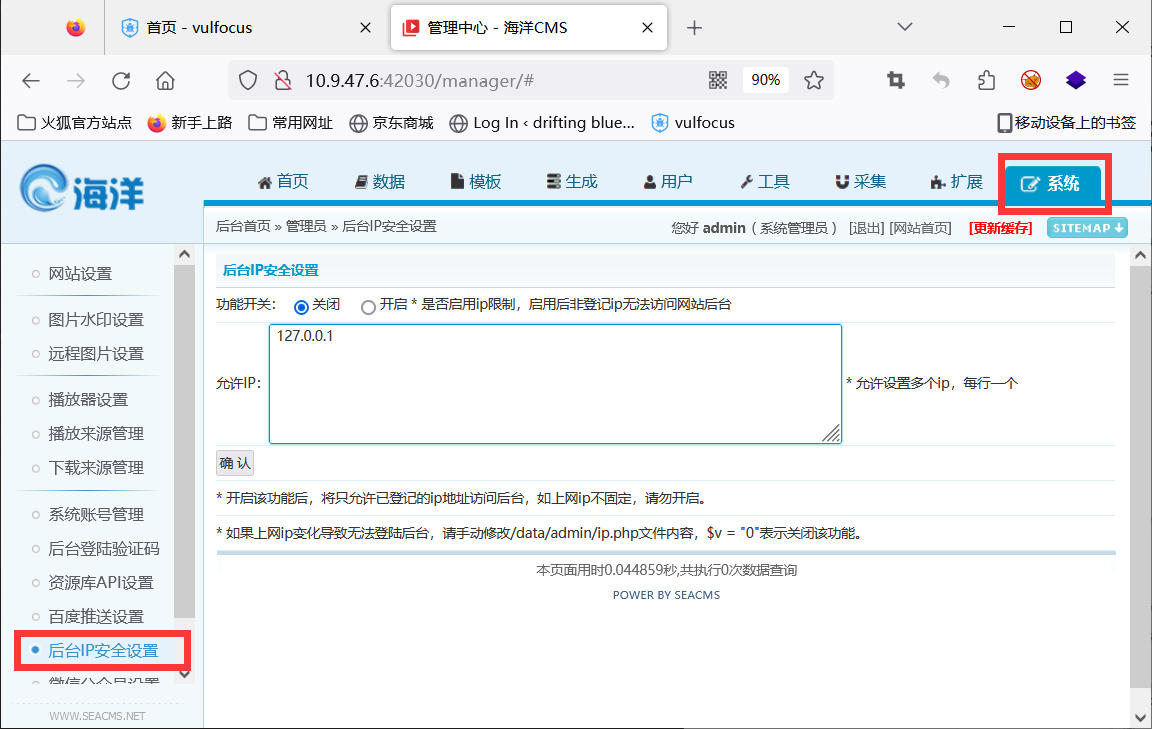Open the Firefox hamburger menu
Screen dimensions: 1152x729
[1120, 80]
